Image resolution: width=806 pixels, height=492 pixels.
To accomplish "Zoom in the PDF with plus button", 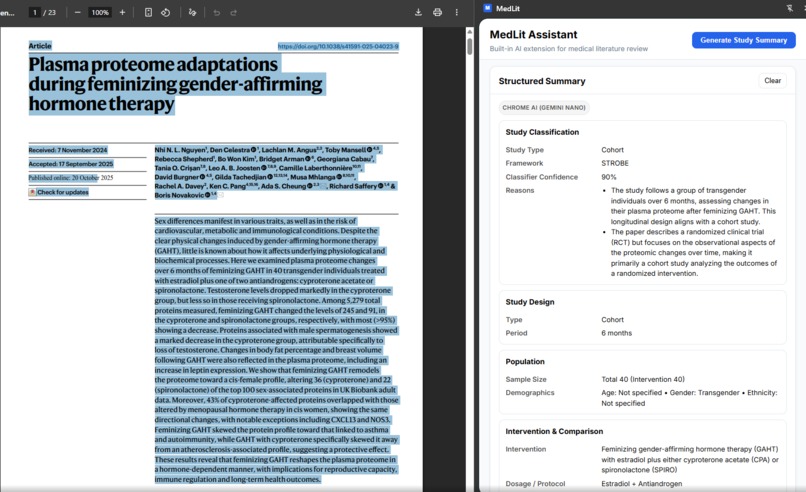I will click(x=122, y=12).
